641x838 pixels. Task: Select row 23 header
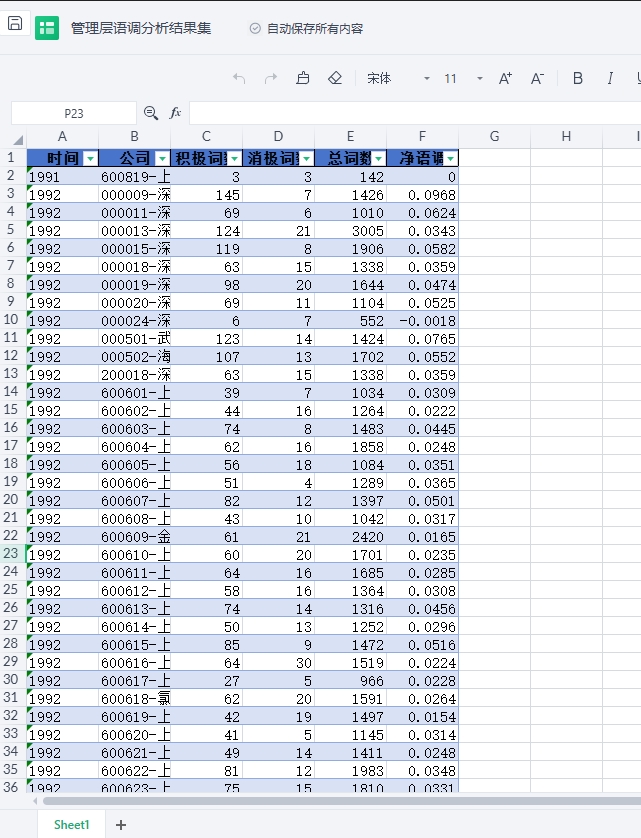coord(12,554)
